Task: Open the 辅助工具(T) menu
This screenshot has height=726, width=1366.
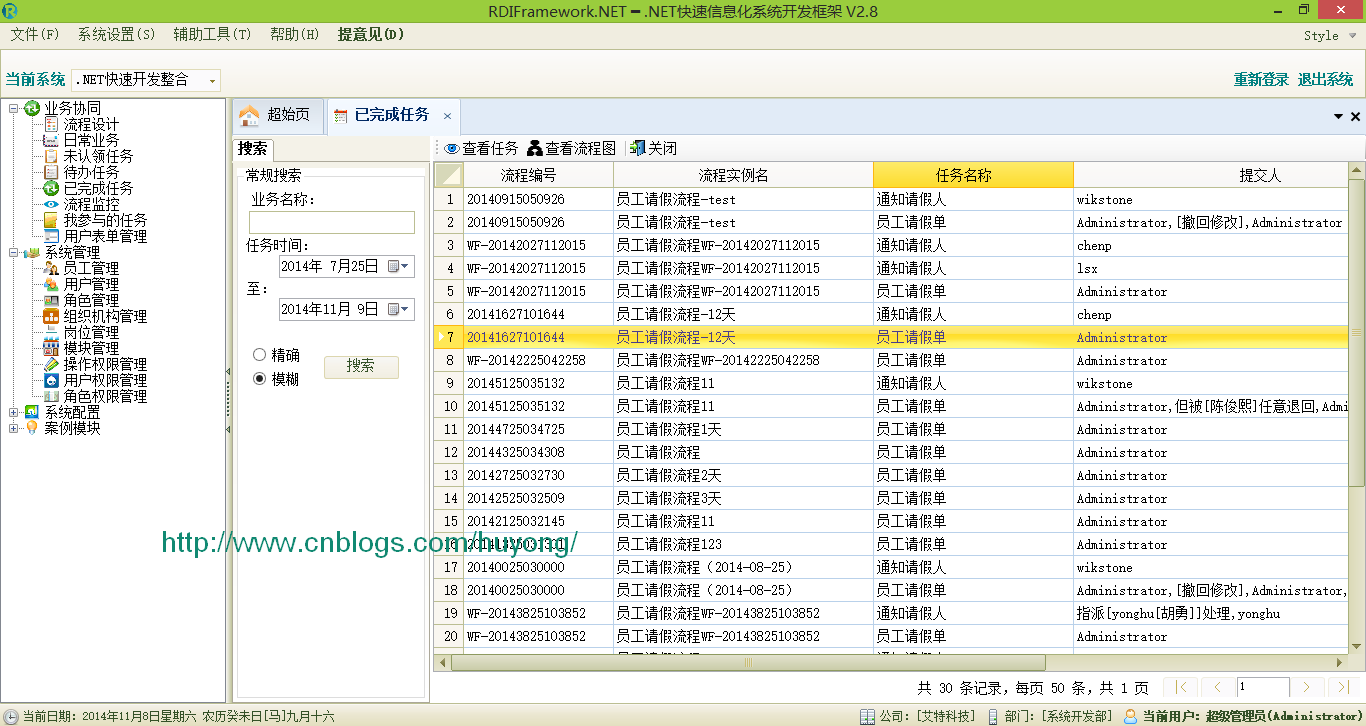Action: 212,34
